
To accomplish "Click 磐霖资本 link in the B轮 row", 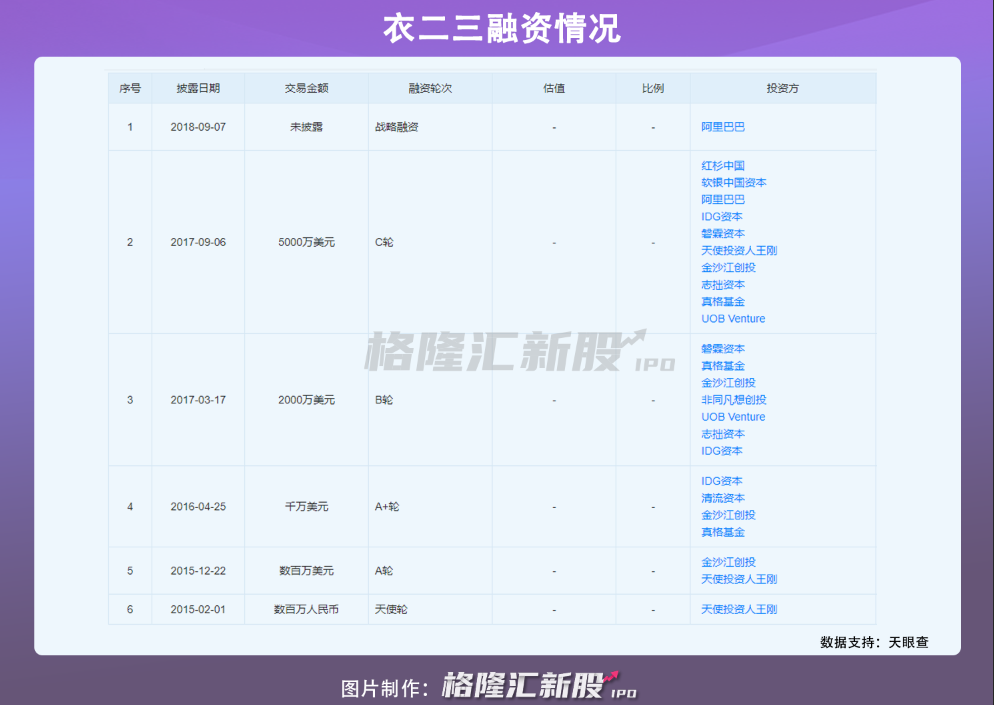I will click(x=723, y=349).
